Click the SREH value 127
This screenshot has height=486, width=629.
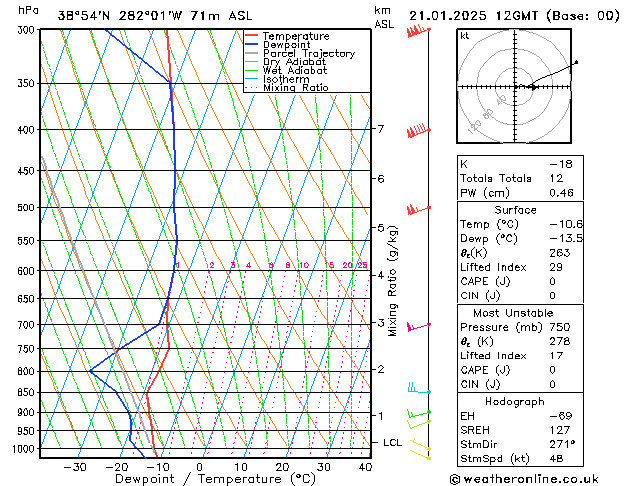point(560,430)
